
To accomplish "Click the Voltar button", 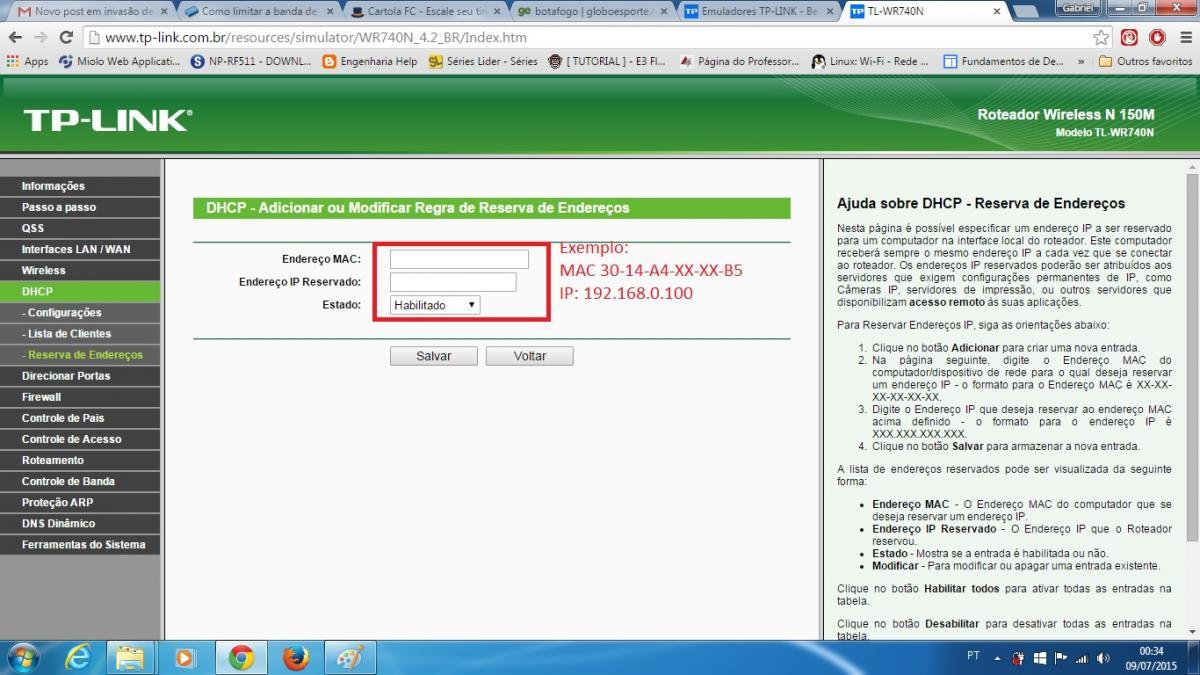I will pyautogui.click(x=530, y=356).
